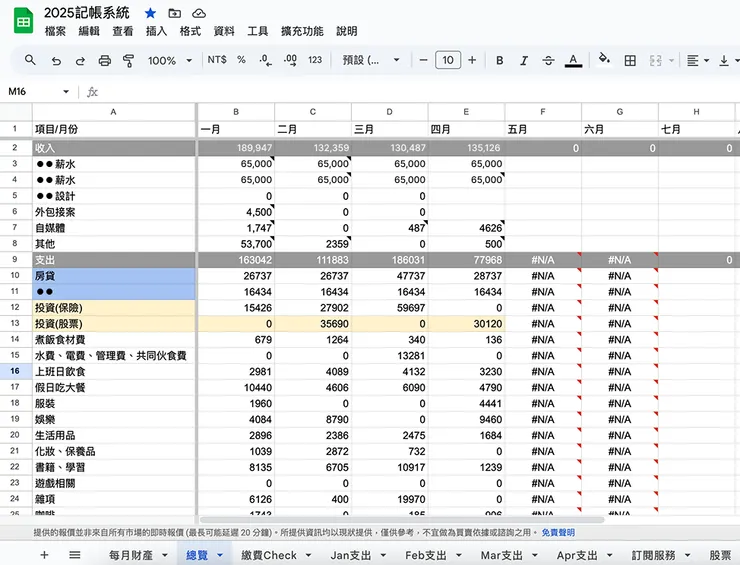The height and width of the screenshot is (565, 740).
Task: Switch to the Apr支出 sheet tab
Action: [x=577, y=555]
